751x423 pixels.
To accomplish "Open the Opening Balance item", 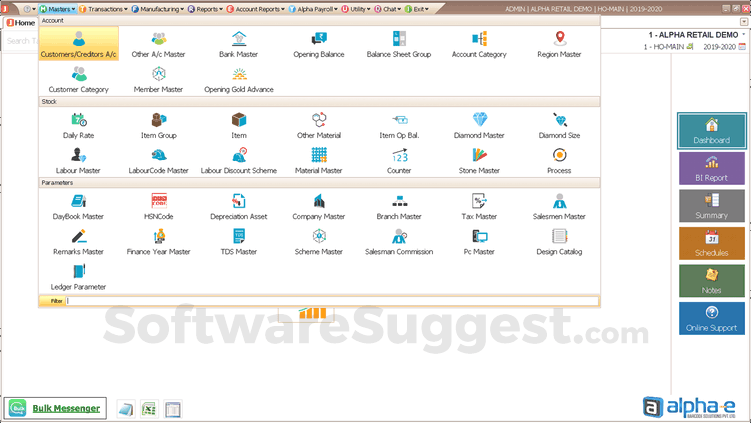I will tap(319, 45).
